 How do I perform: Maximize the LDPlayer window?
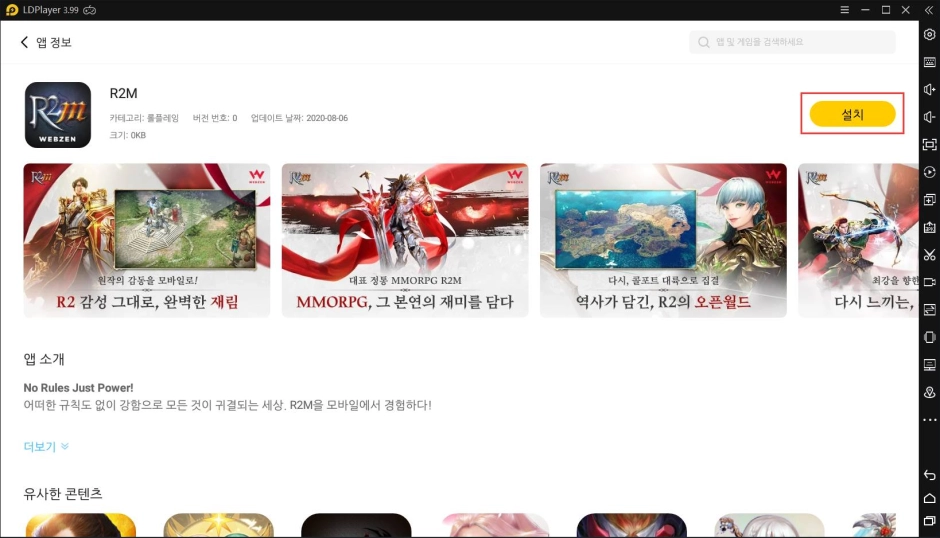pyautogui.click(x=885, y=10)
